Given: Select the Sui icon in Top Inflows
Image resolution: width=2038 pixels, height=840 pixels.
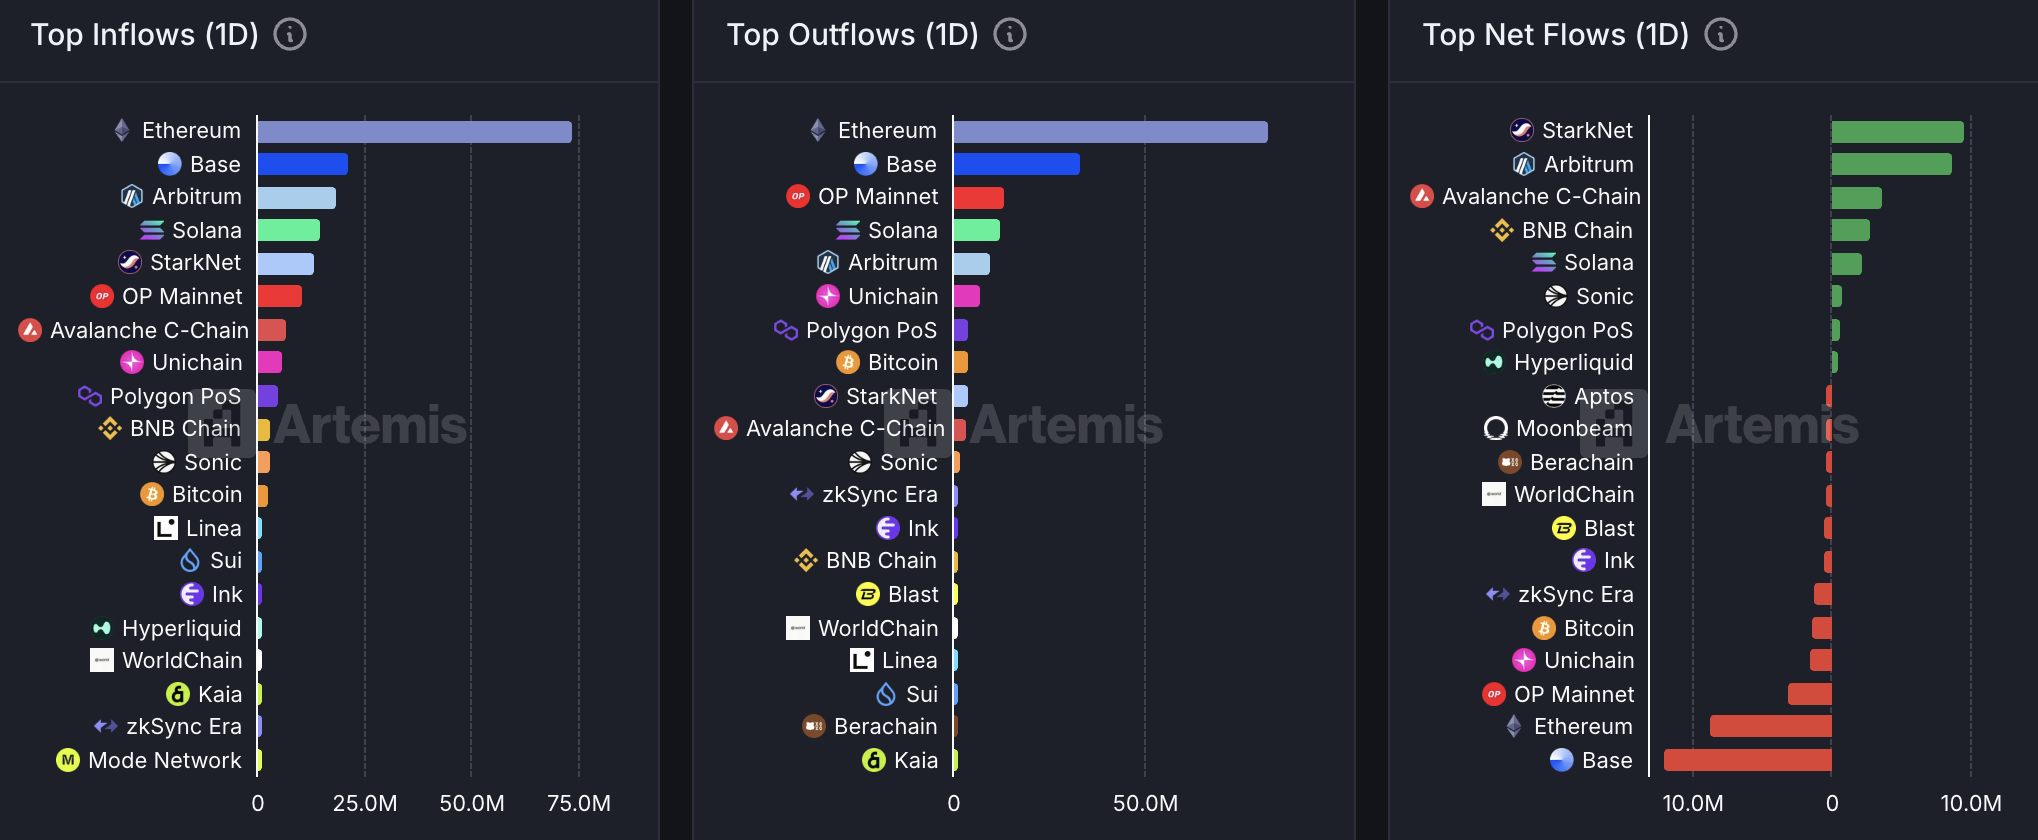Looking at the screenshot, I should (x=190, y=561).
